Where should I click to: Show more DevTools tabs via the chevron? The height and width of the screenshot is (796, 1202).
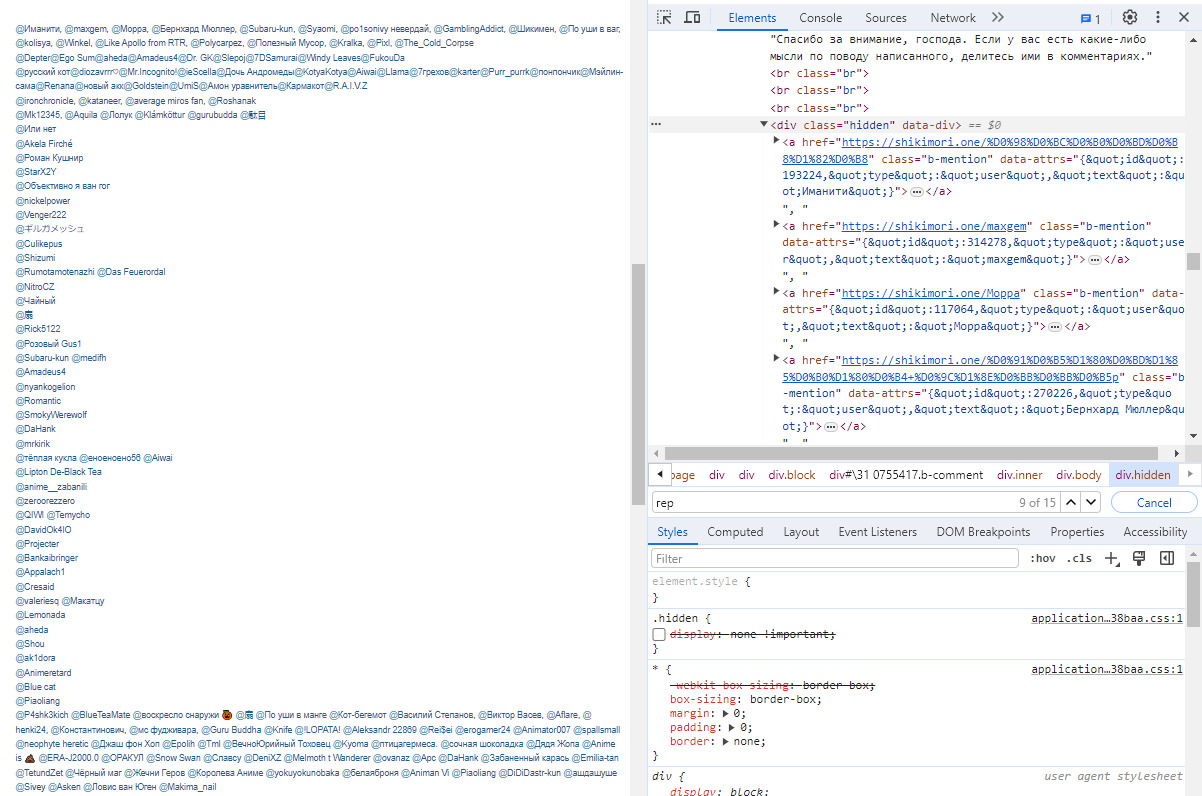(998, 17)
